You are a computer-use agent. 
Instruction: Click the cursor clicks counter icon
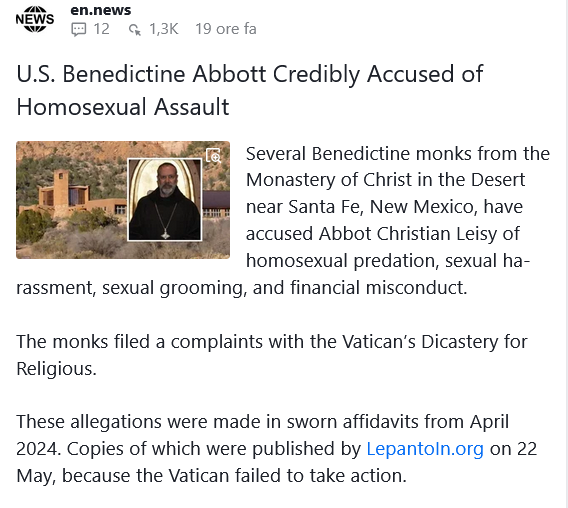[135, 30]
